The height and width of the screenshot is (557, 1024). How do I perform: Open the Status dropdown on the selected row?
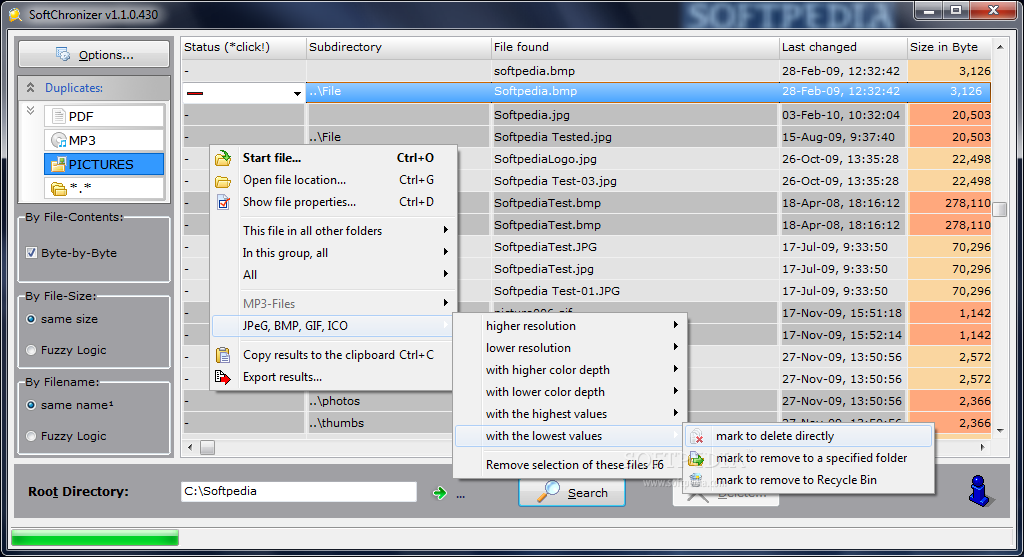[x=297, y=93]
